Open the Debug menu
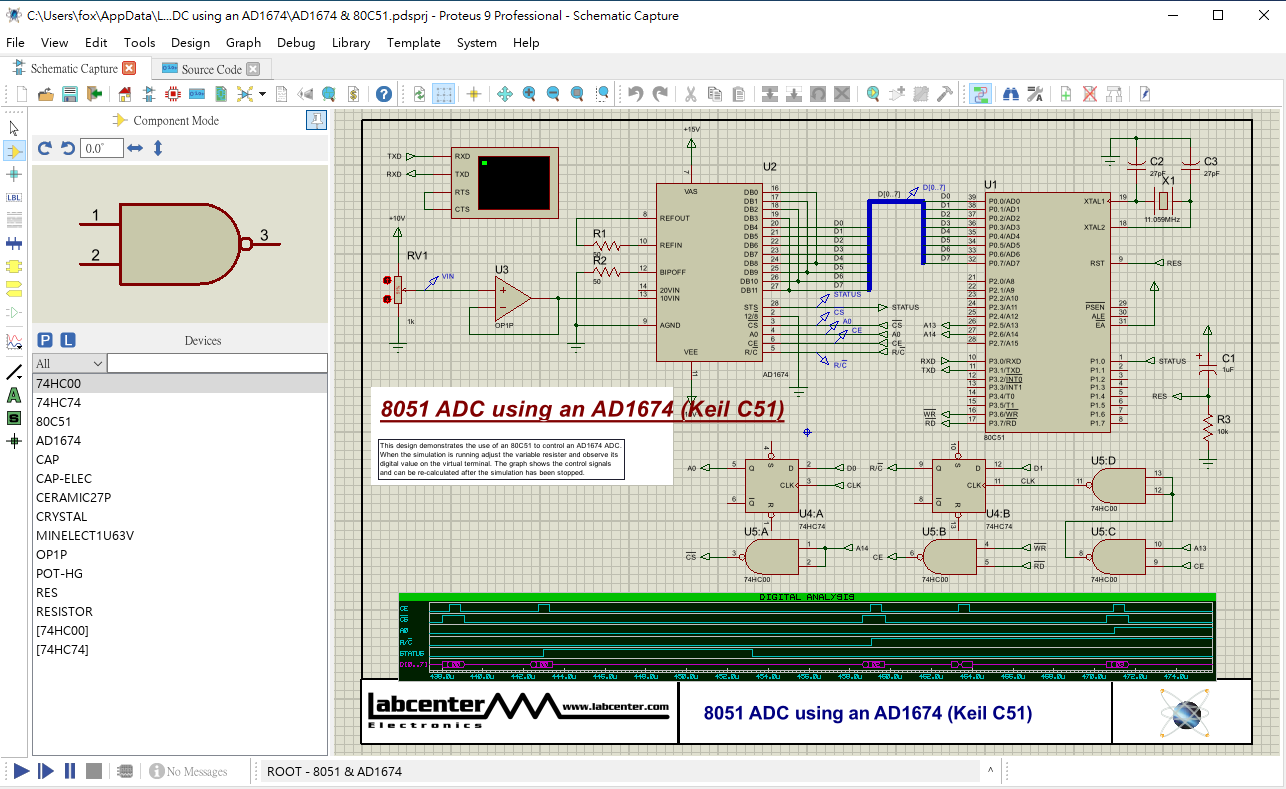This screenshot has height=789, width=1286. coord(296,43)
